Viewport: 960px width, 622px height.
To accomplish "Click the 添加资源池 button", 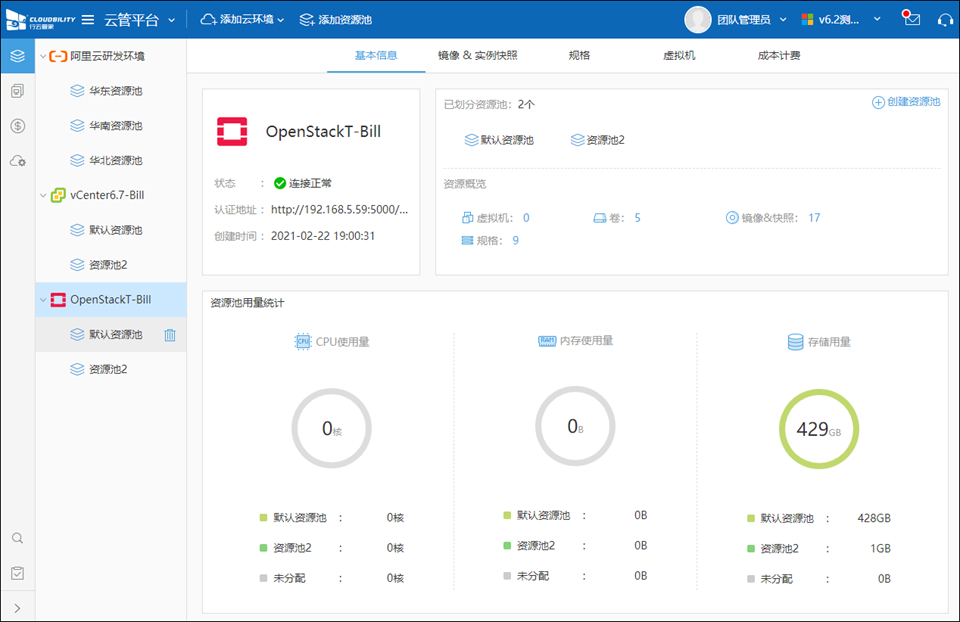I will [336, 20].
